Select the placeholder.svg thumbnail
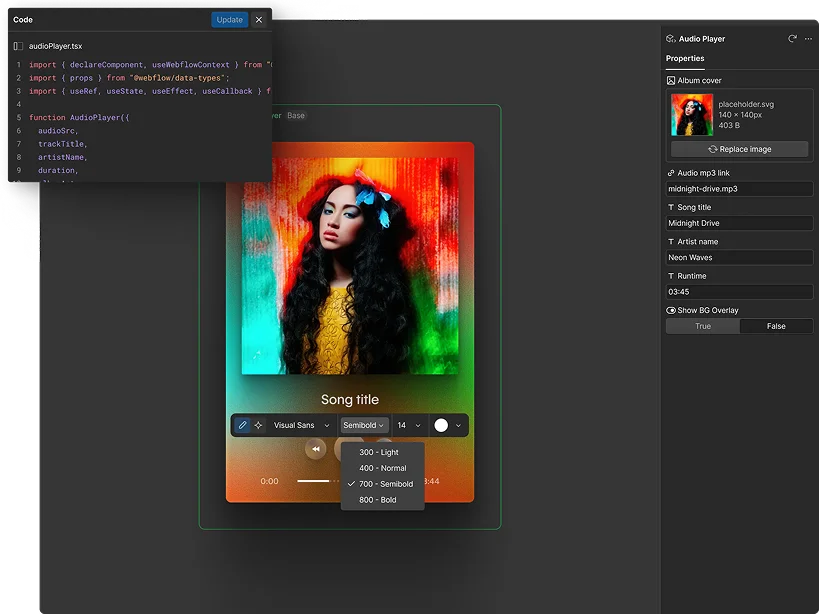This screenshot has width=819, height=614. click(692, 115)
